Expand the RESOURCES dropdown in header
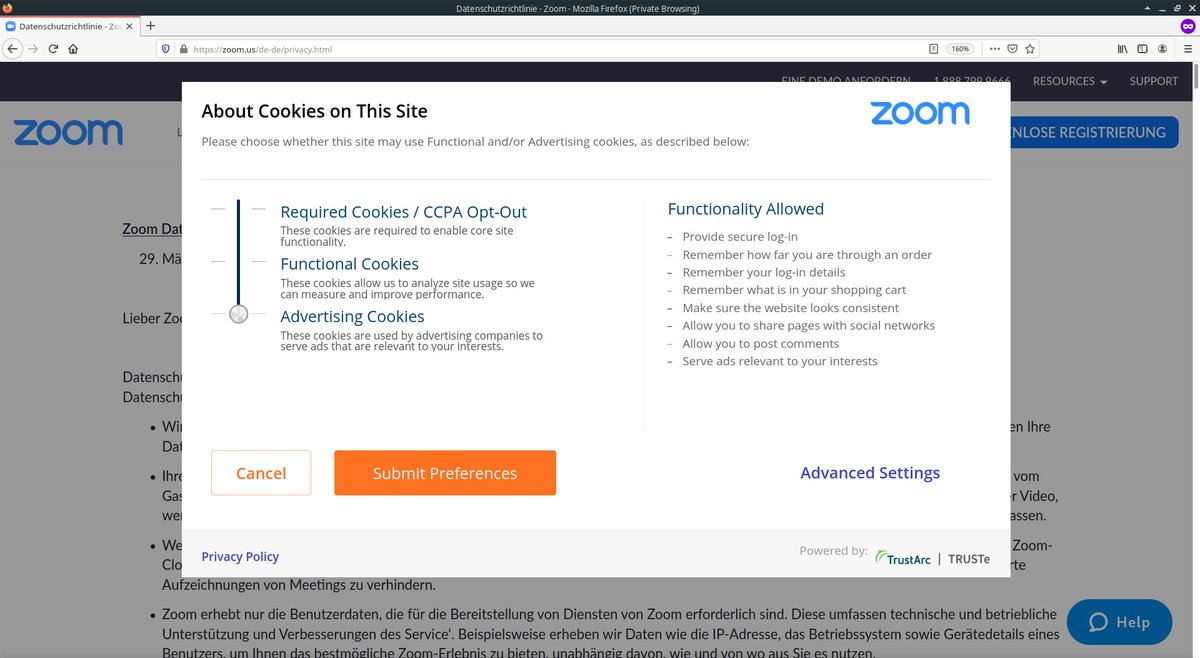 click(1069, 81)
